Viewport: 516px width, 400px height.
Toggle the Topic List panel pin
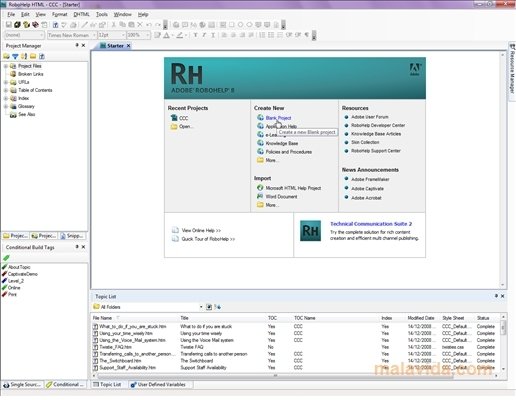pos(496,296)
